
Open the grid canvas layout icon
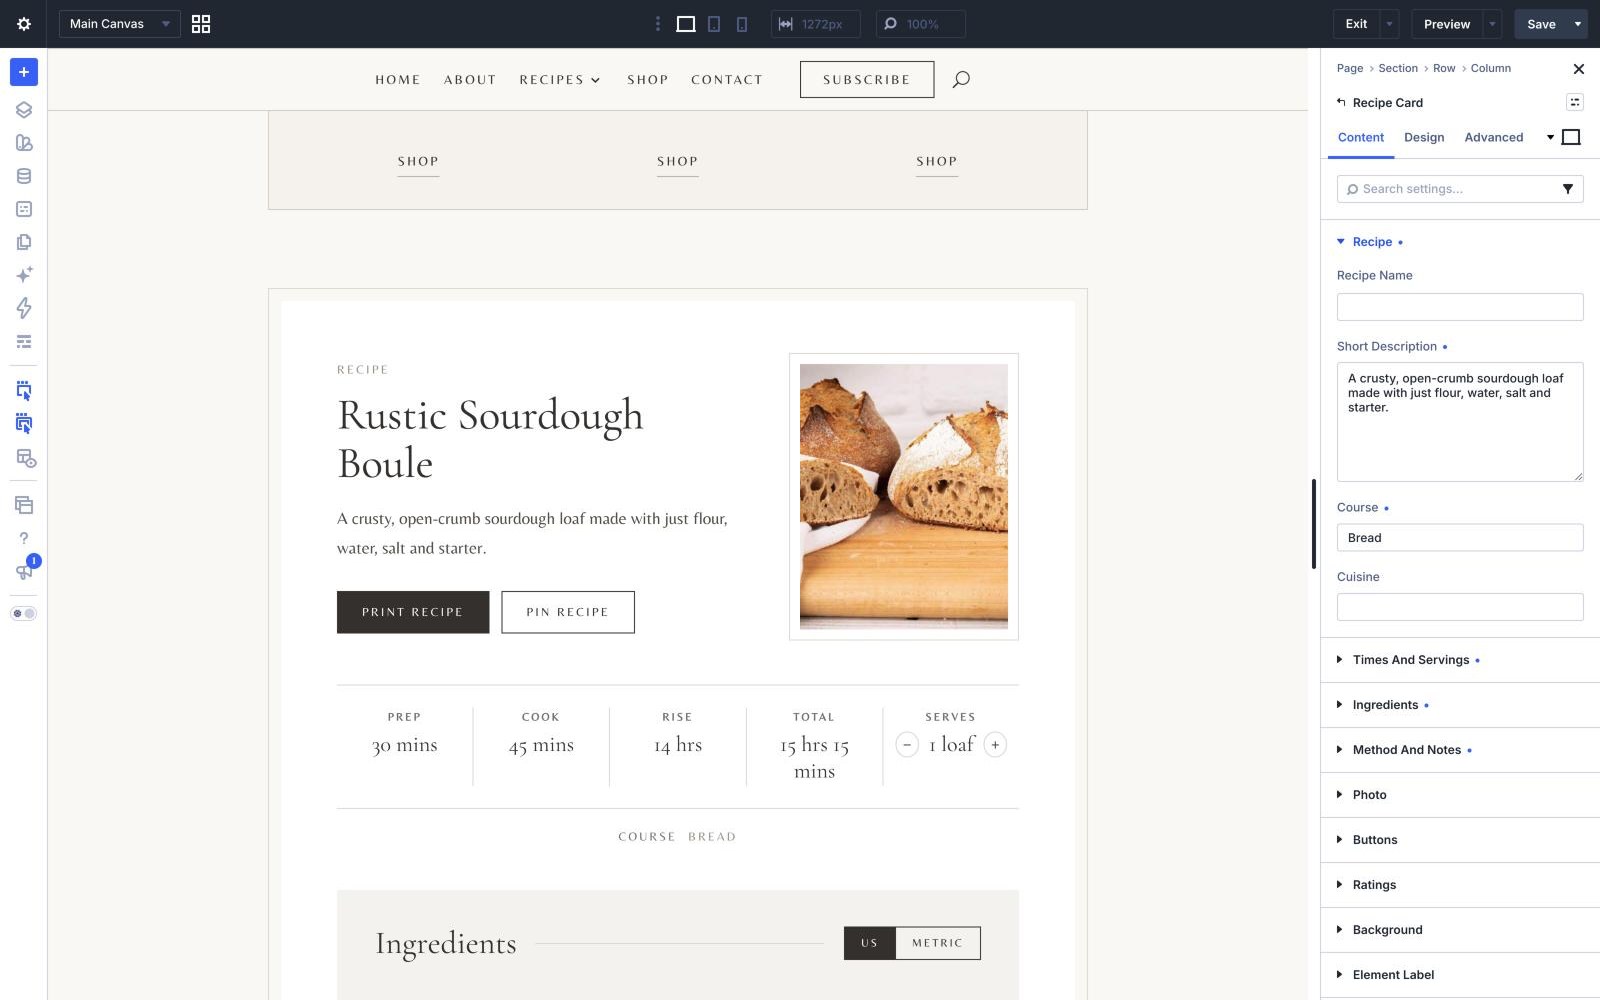pyautogui.click(x=201, y=24)
